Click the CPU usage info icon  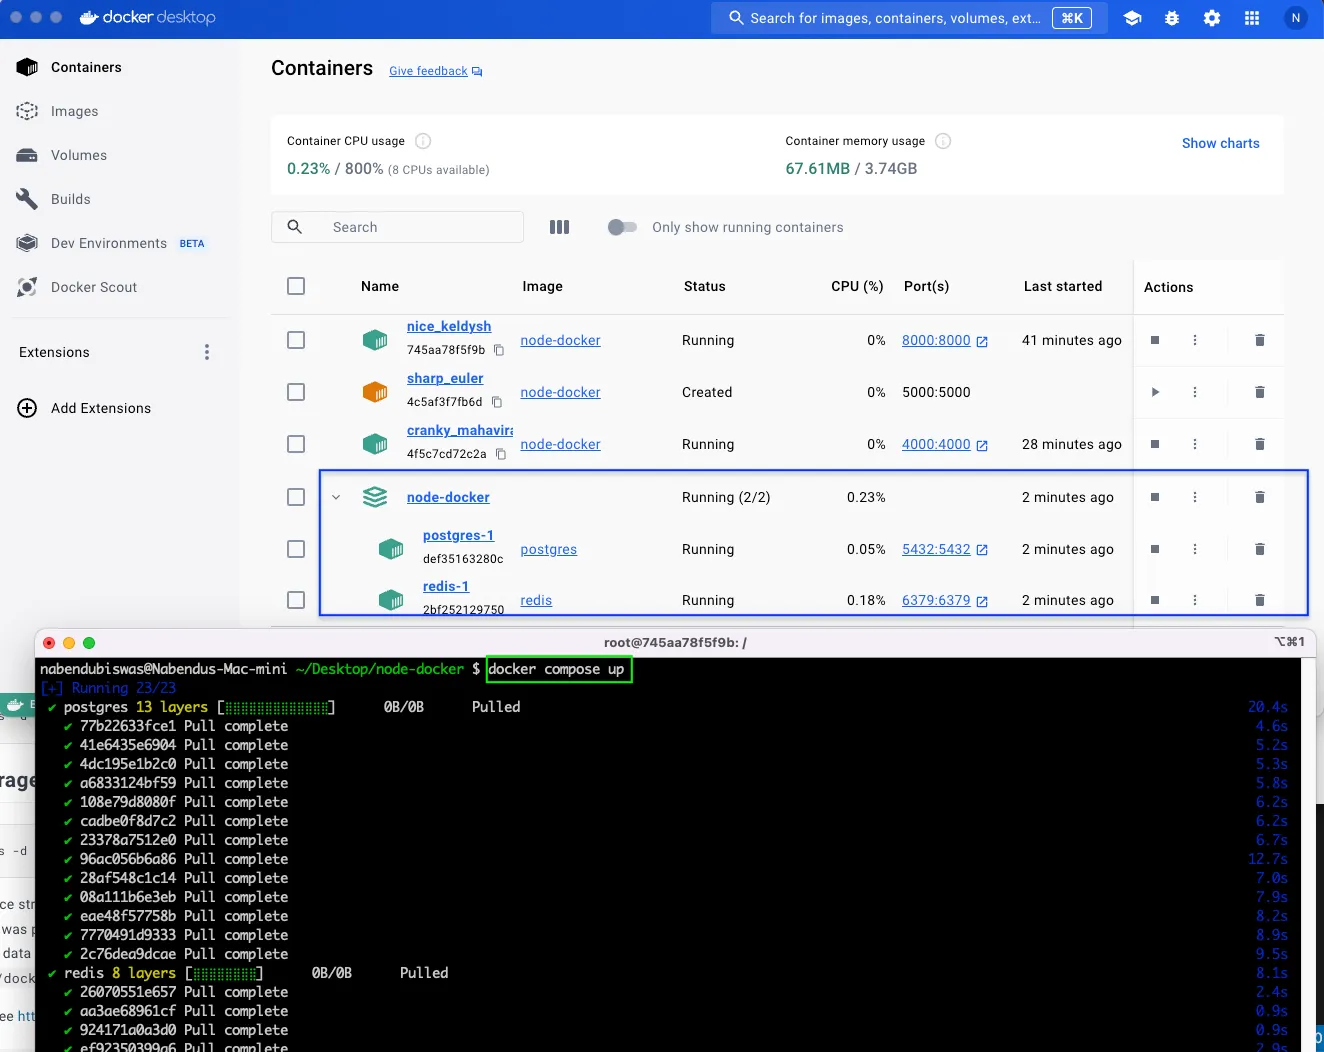[x=423, y=141]
